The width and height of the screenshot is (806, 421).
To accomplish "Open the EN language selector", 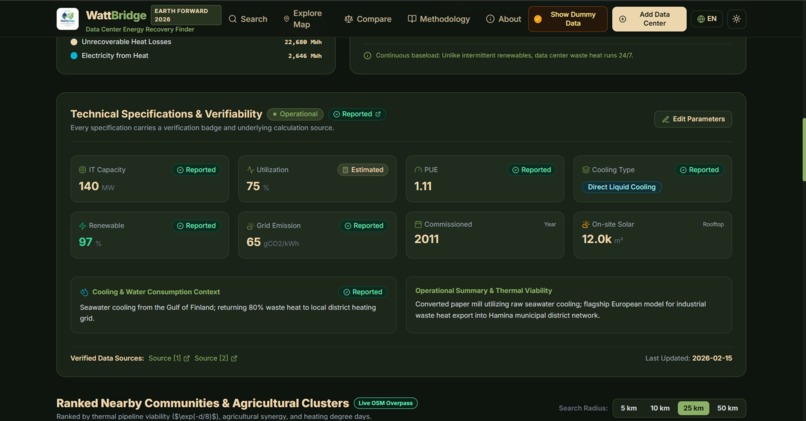I will 707,19.
